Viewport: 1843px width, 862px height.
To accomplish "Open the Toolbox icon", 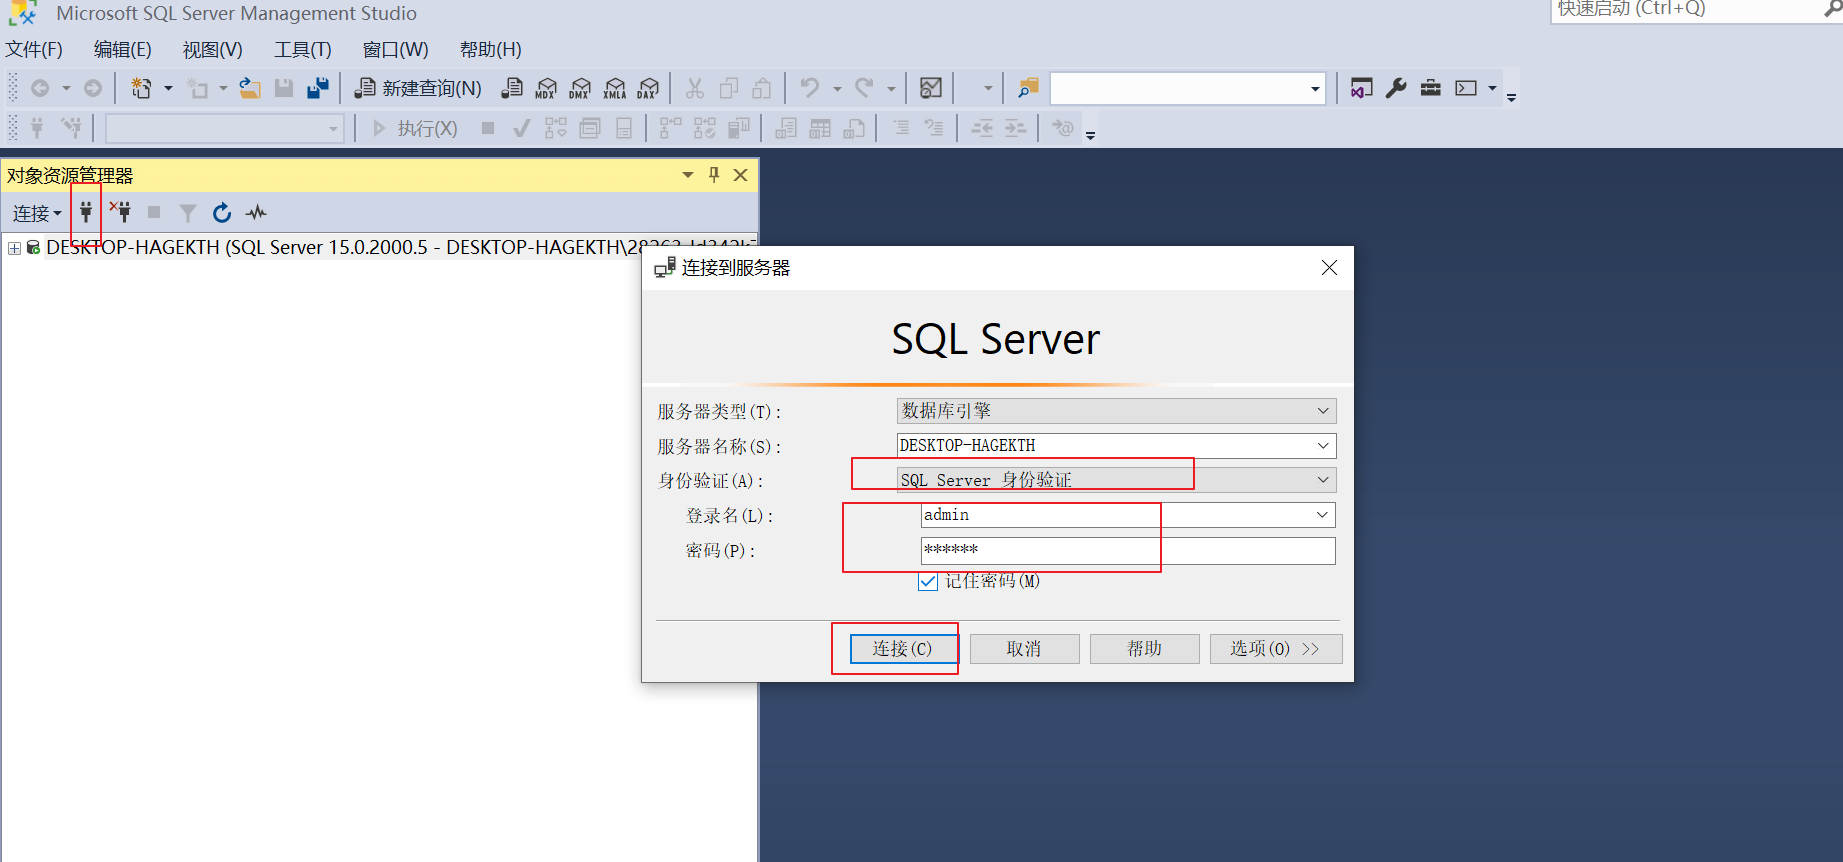I will [1431, 88].
